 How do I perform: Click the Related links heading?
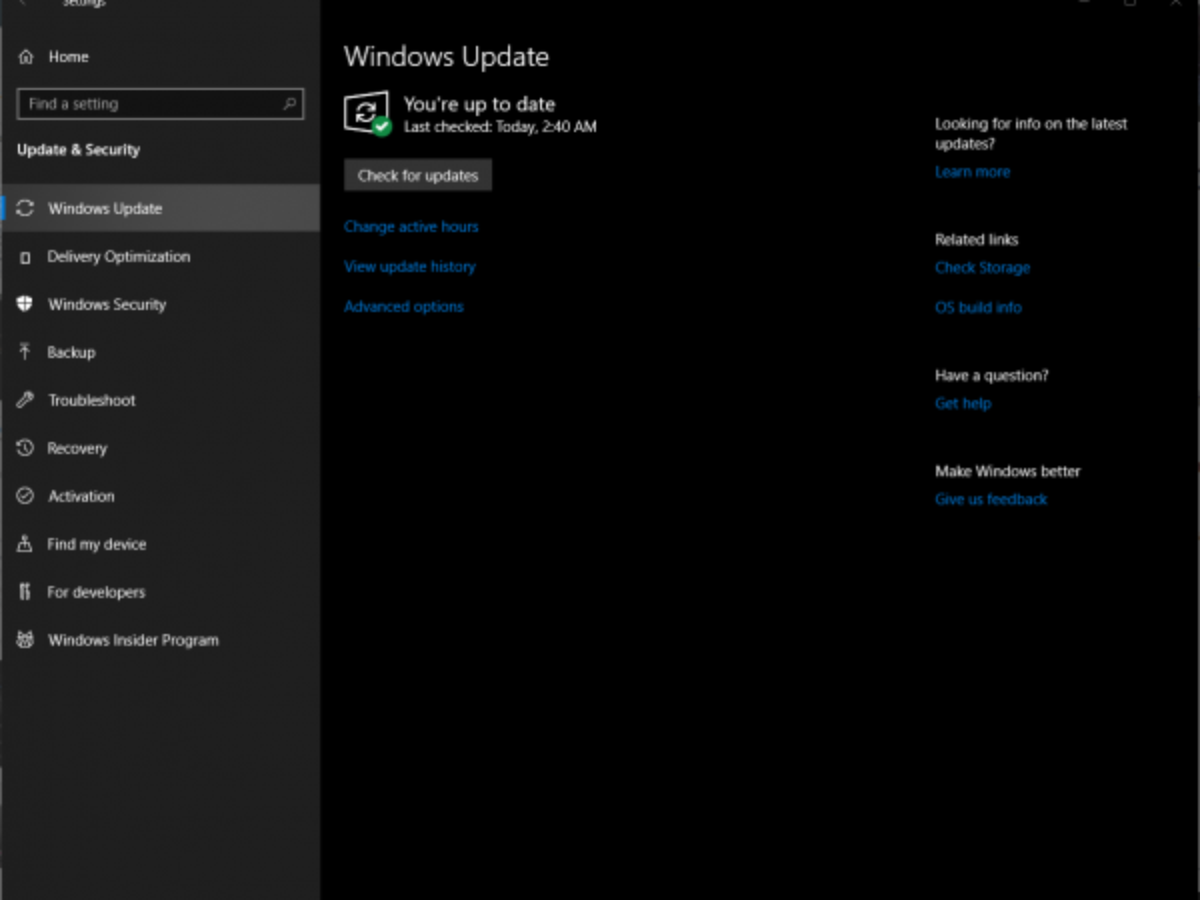click(976, 240)
